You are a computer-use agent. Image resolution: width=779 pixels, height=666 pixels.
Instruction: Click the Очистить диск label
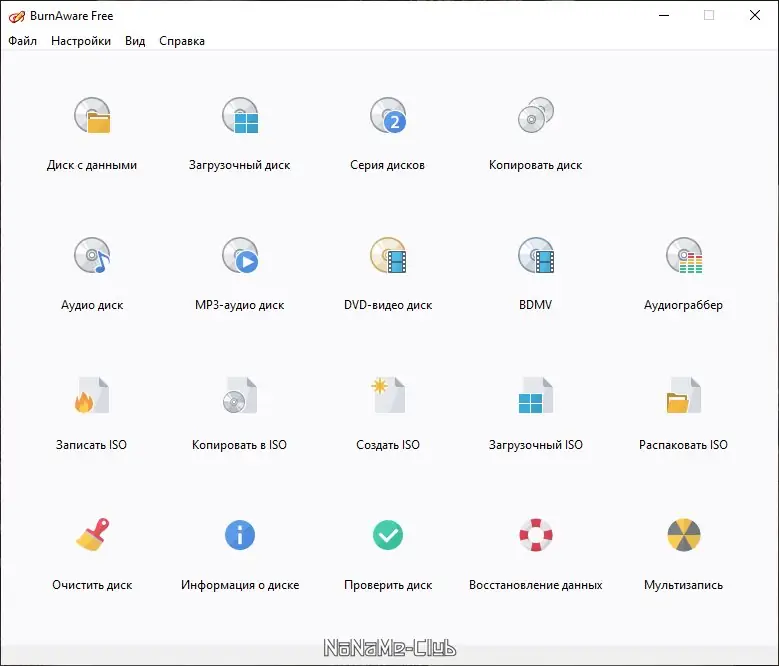coord(92,585)
